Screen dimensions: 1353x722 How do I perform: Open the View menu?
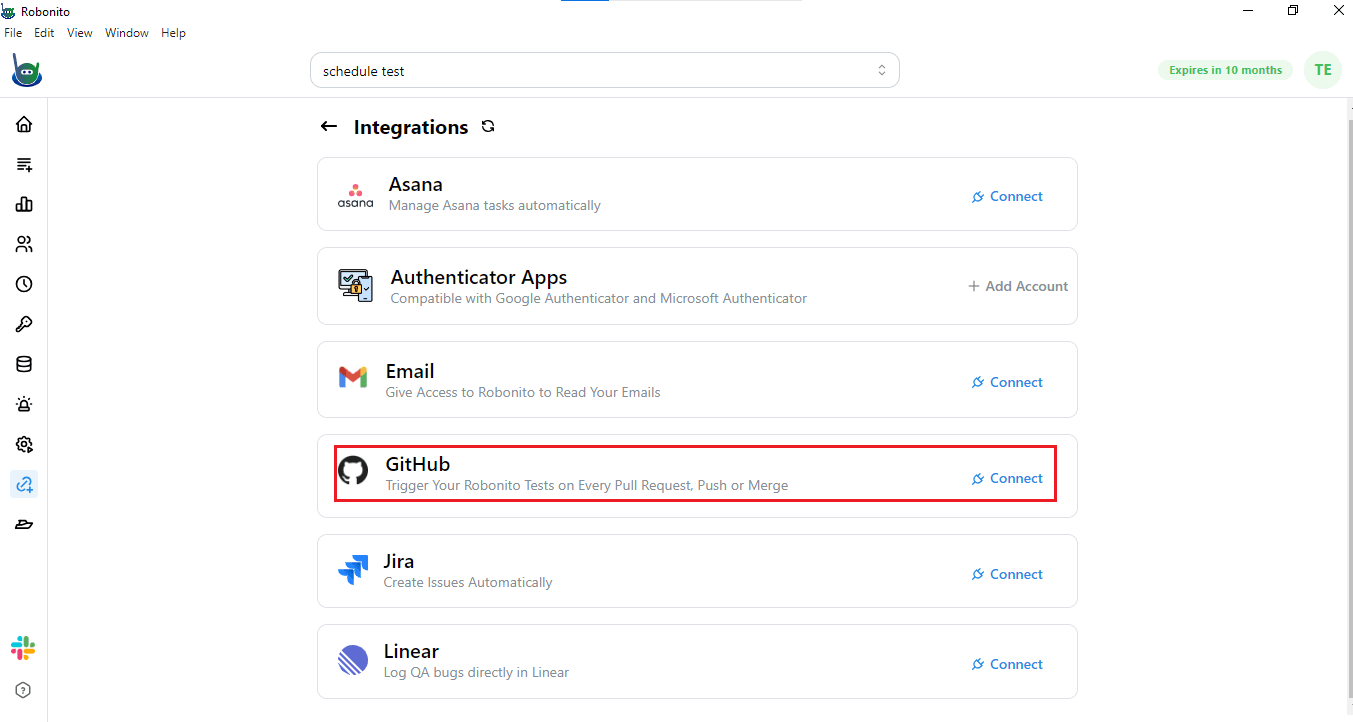click(x=80, y=33)
